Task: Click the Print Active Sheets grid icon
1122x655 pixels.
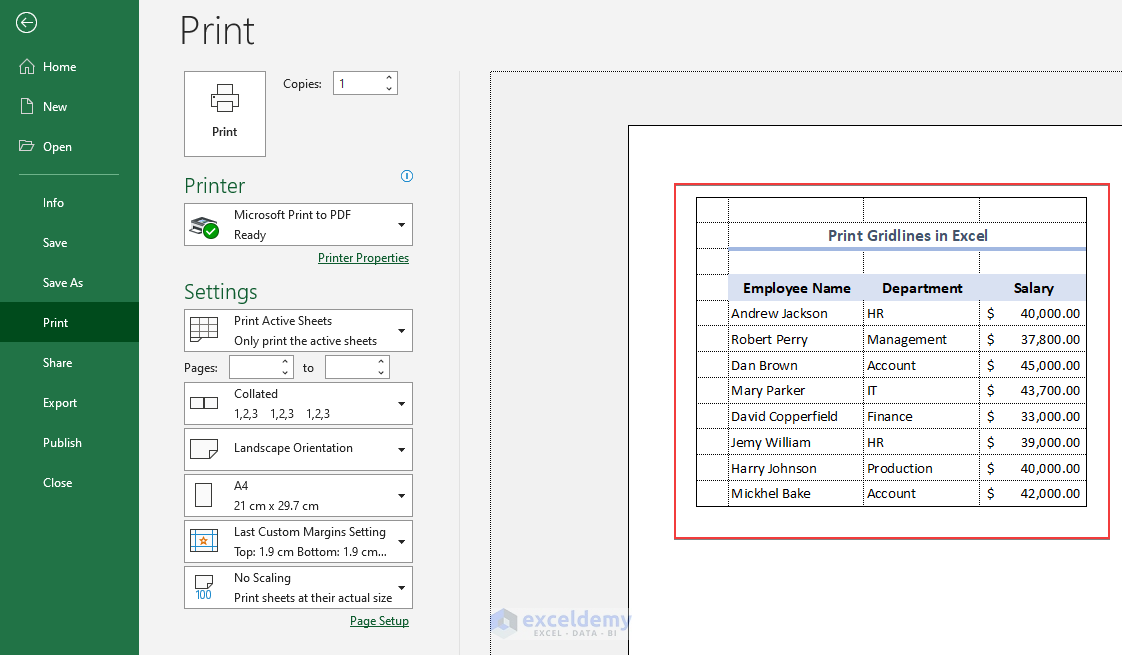Action: [x=204, y=330]
